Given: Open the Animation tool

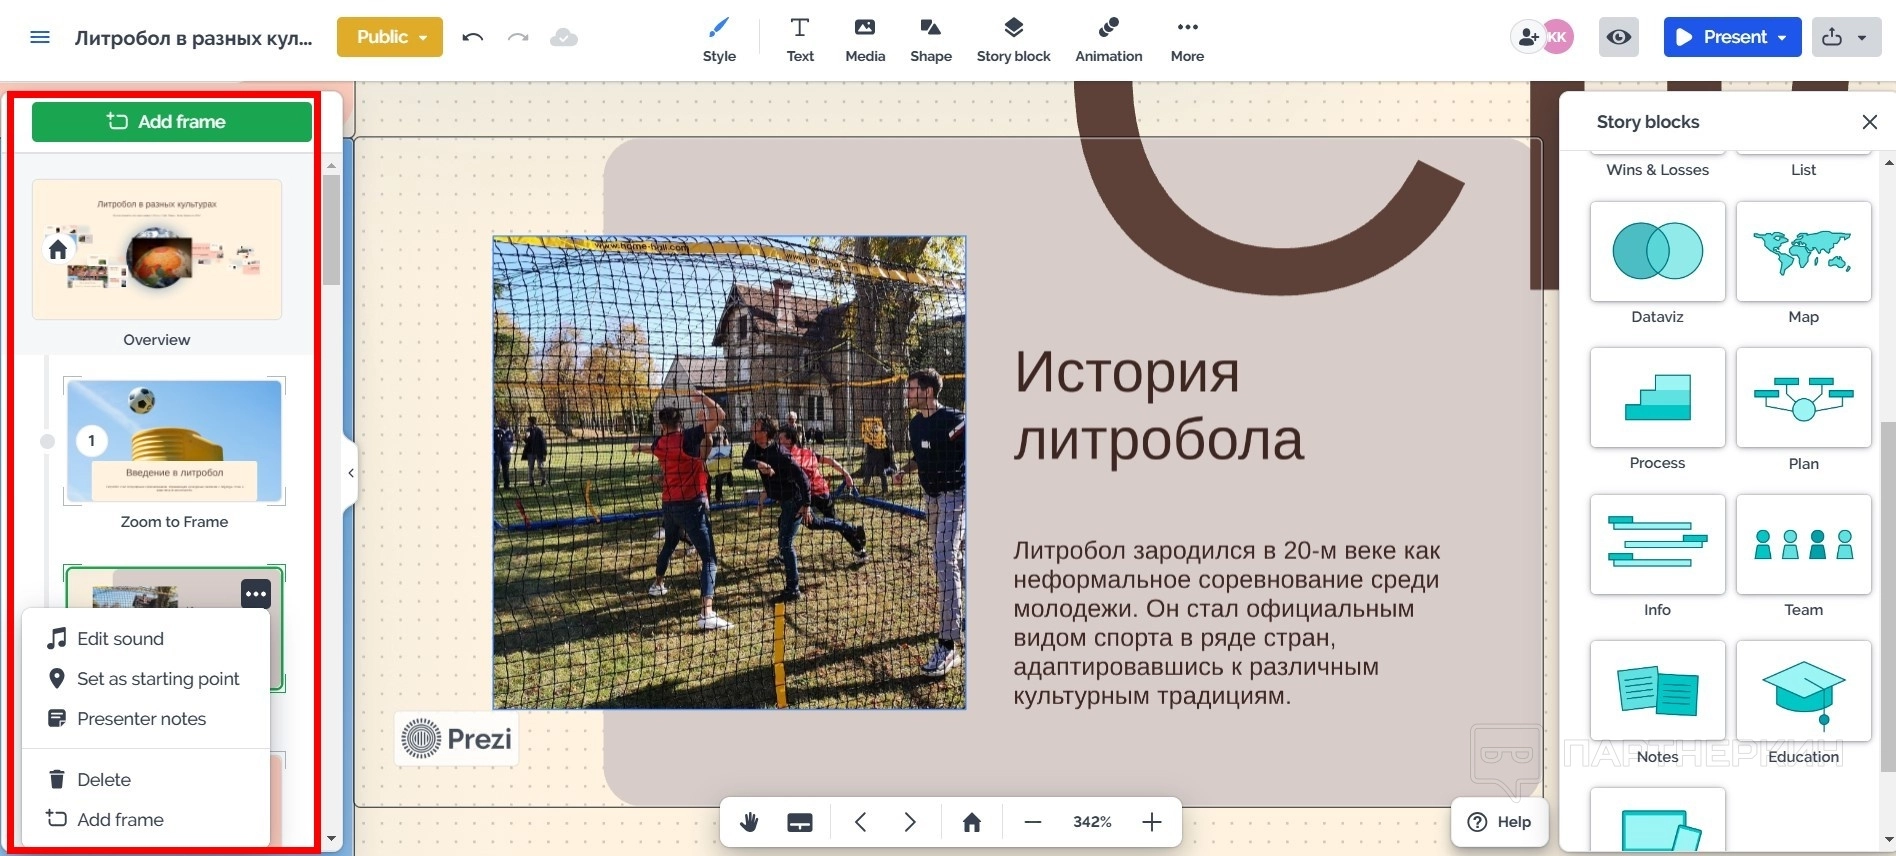Looking at the screenshot, I should (x=1108, y=40).
